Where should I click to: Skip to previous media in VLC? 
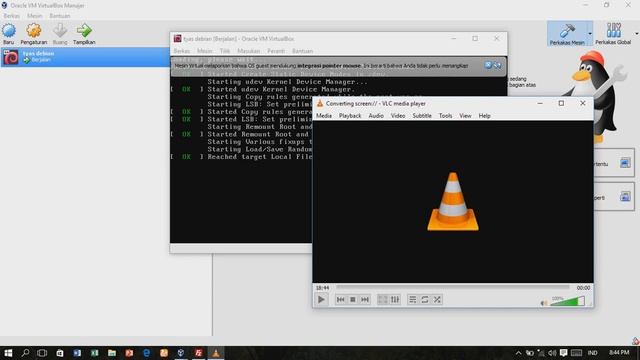pos(340,300)
